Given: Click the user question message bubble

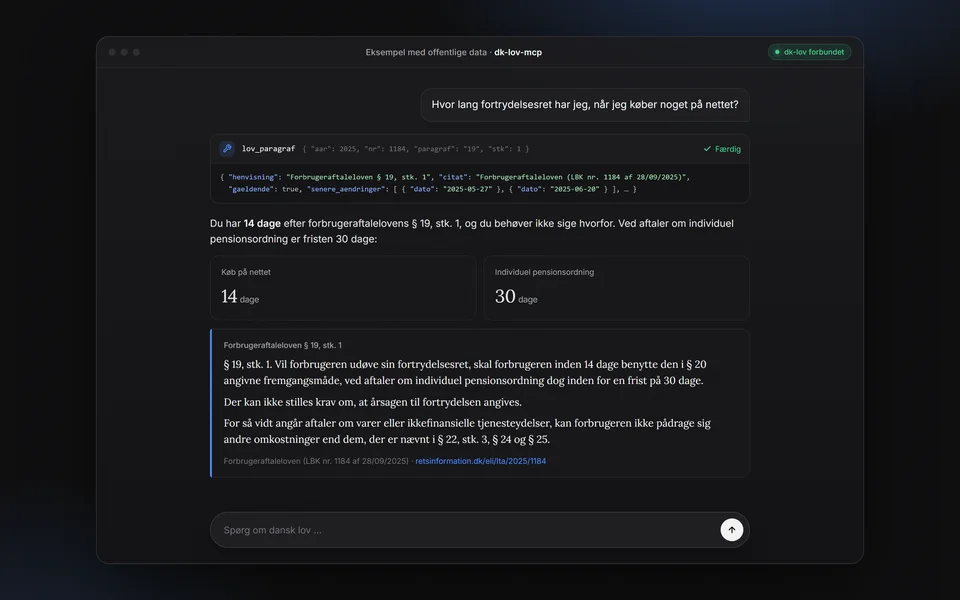Looking at the screenshot, I should [585, 105].
